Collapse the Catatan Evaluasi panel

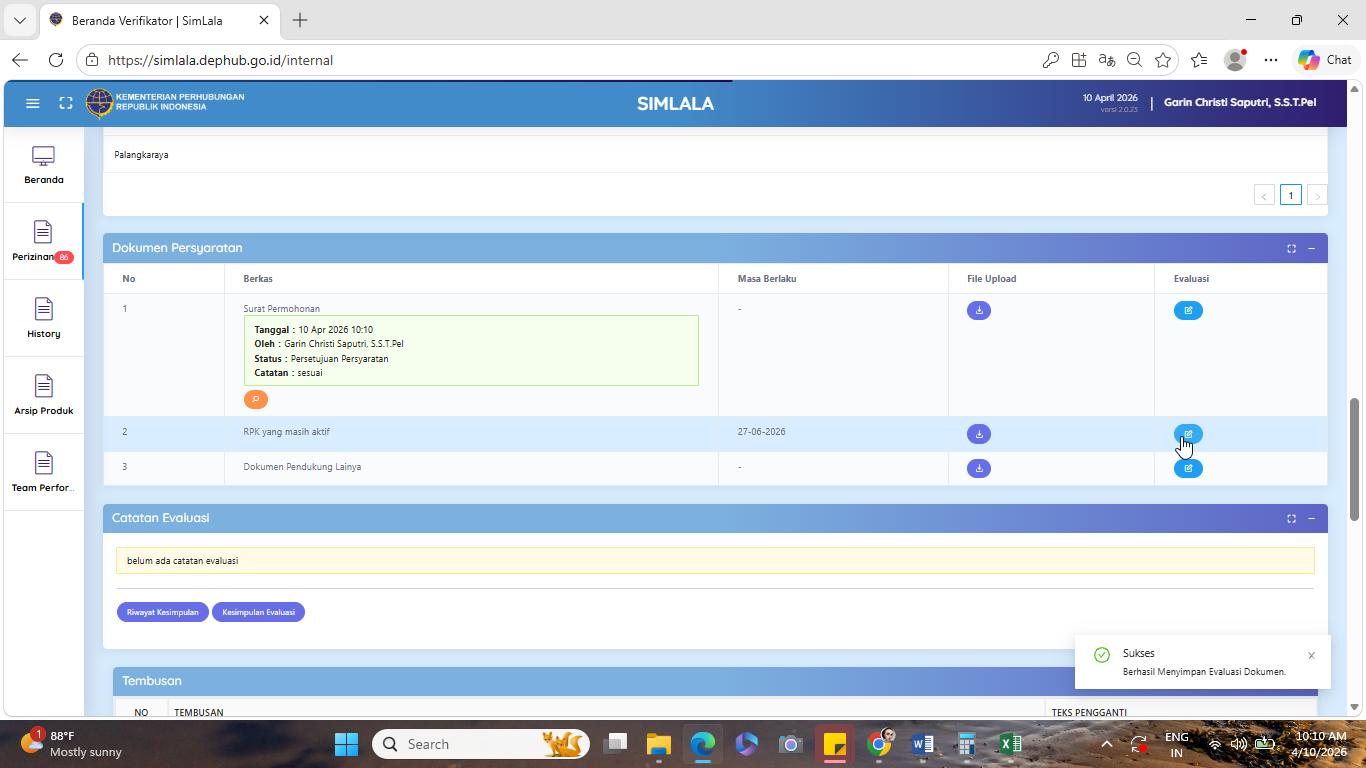(1311, 518)
